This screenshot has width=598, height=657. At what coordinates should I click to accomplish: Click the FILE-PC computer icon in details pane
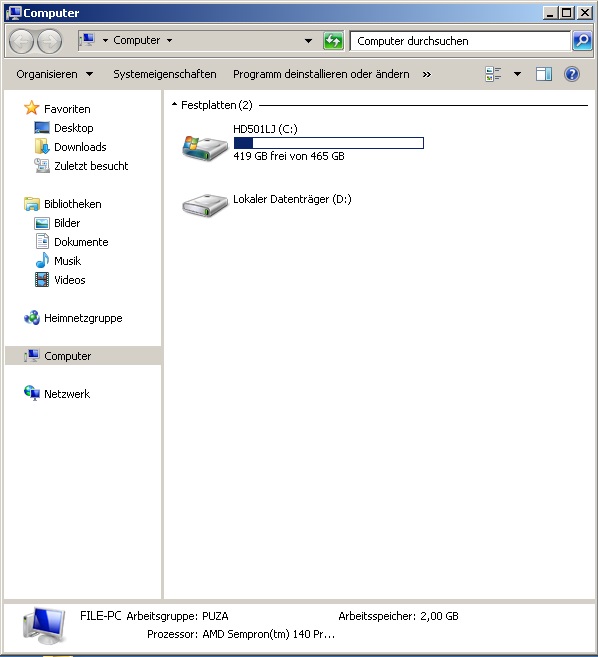click(44, 626)
